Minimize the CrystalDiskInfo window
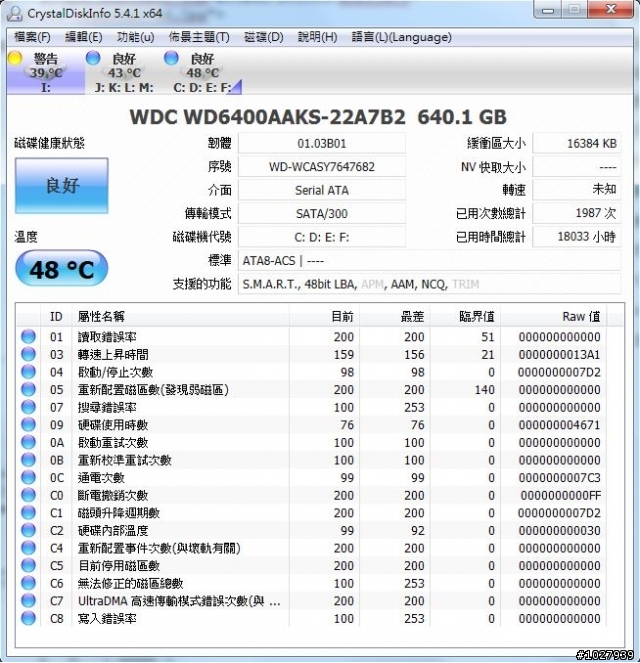 [x=548, y=10]
